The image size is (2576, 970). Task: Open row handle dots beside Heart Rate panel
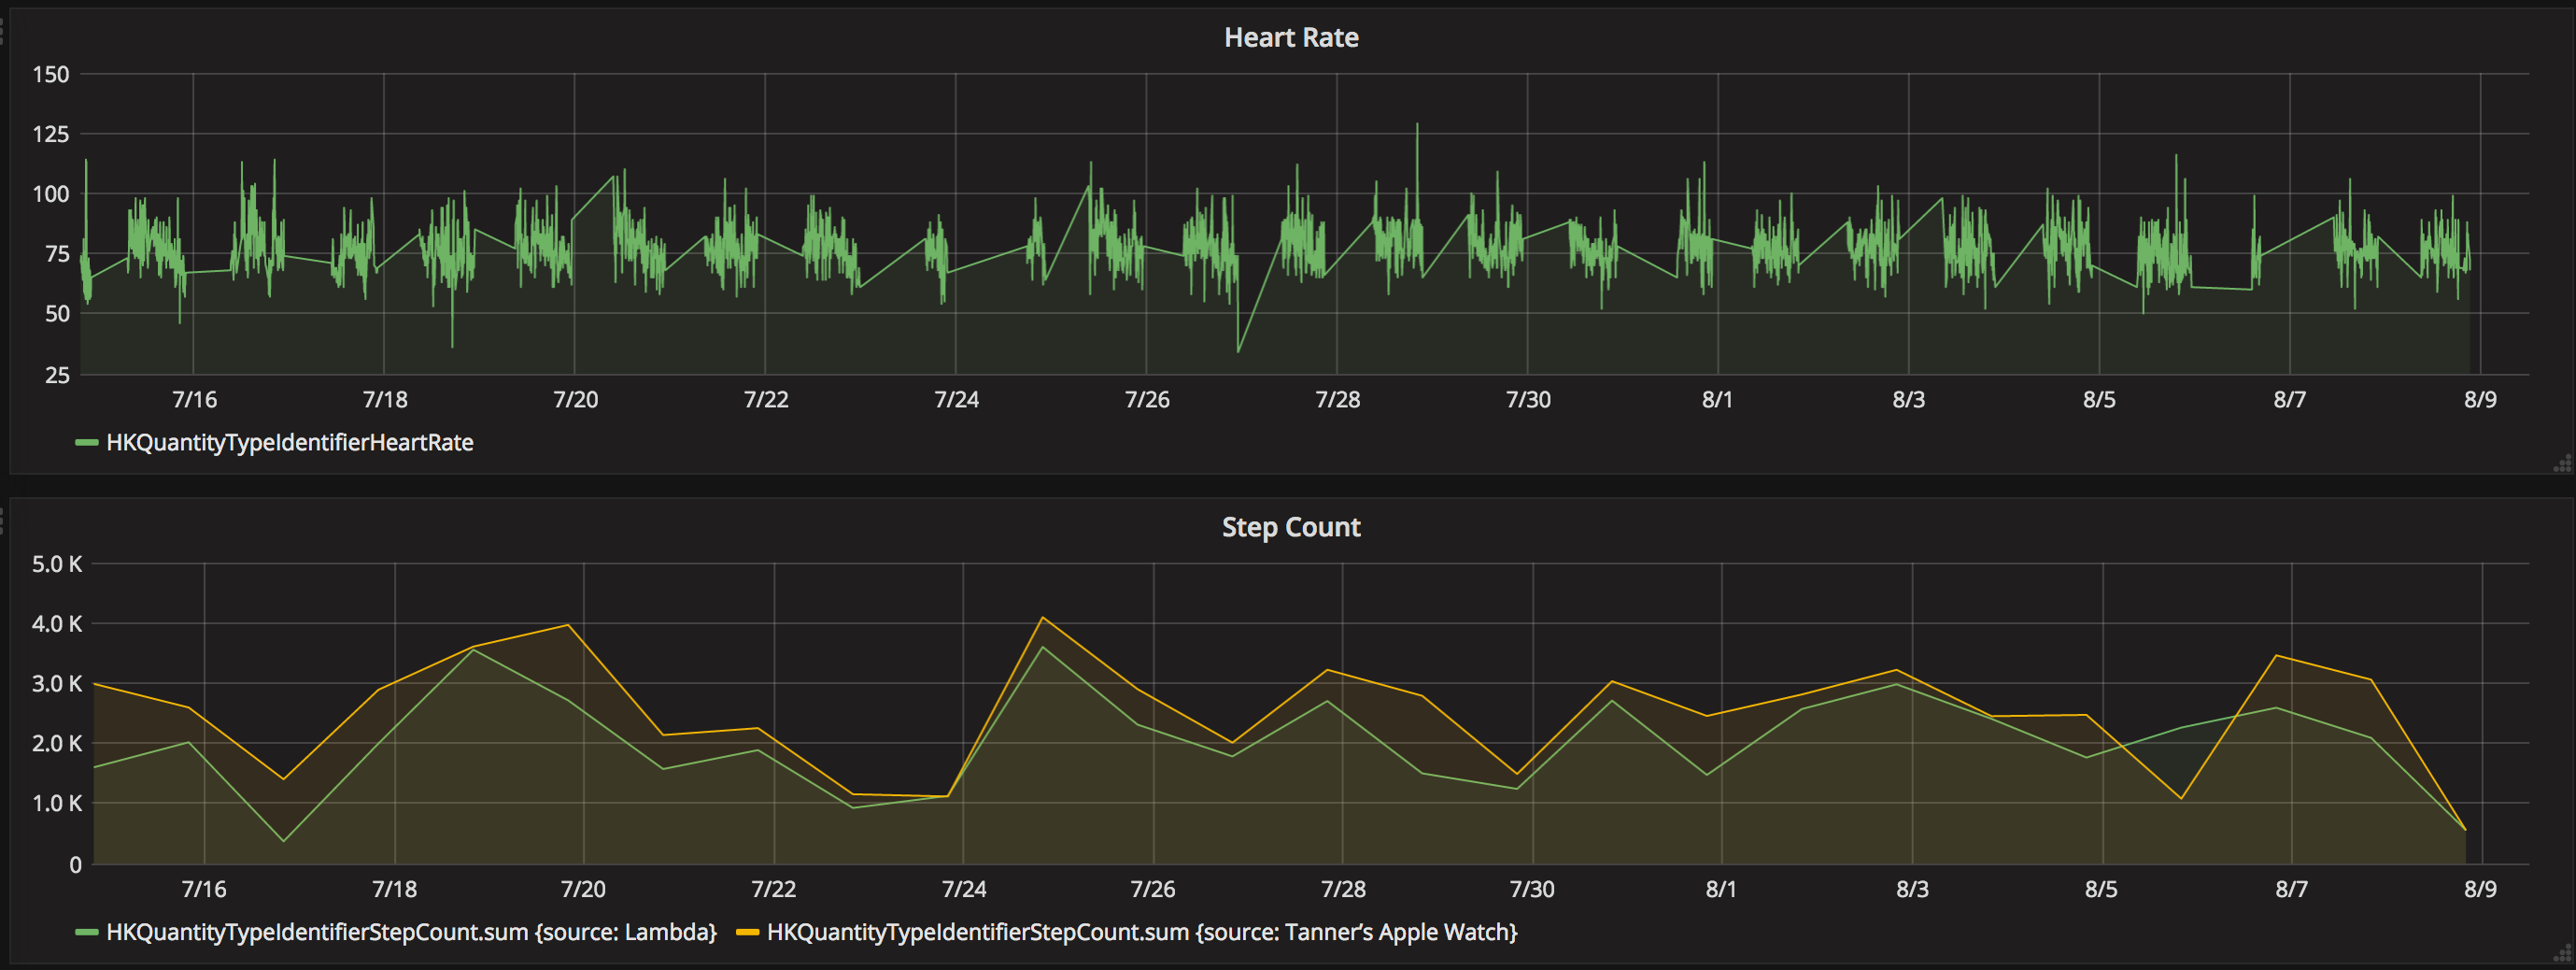(3, 32)
